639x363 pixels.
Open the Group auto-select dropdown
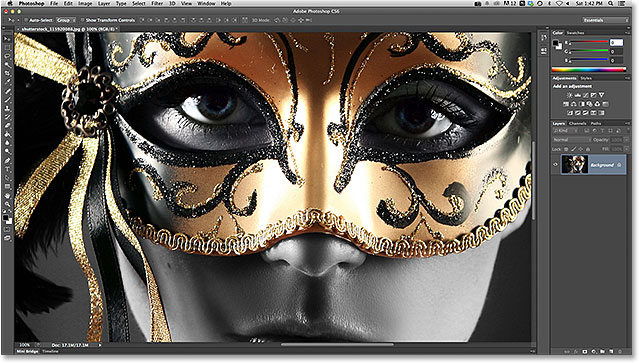66,20
